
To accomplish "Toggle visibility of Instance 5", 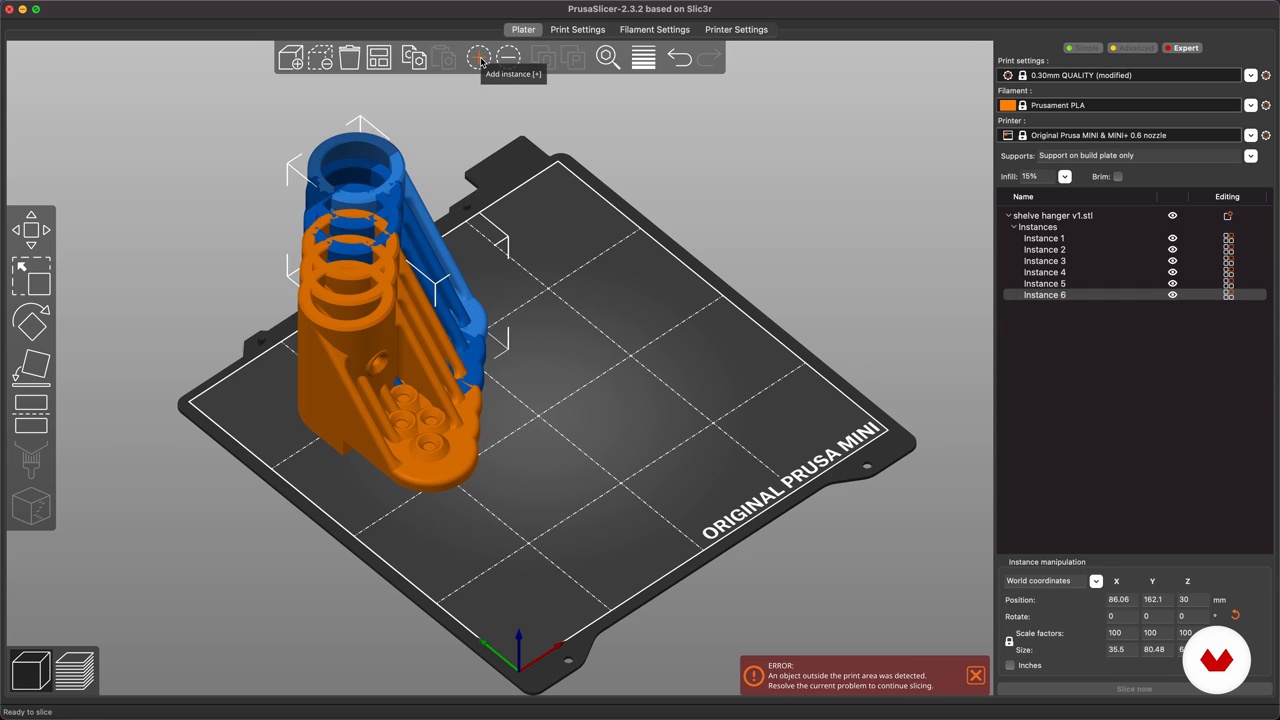I will coord(1172,284).
